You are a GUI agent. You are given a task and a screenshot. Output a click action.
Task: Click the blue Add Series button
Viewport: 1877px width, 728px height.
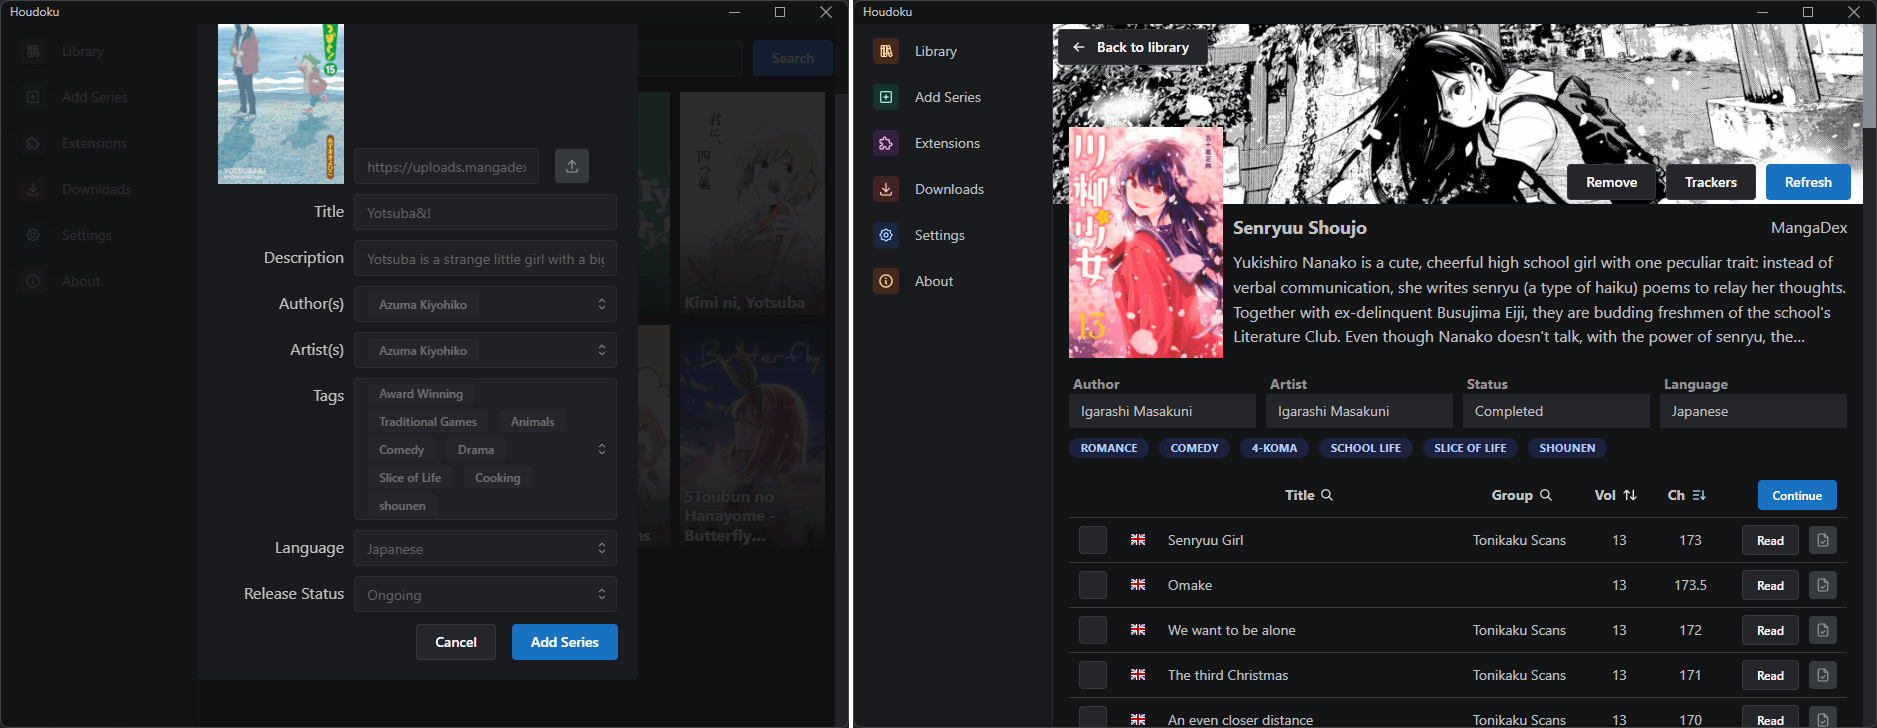pos(565,642)
